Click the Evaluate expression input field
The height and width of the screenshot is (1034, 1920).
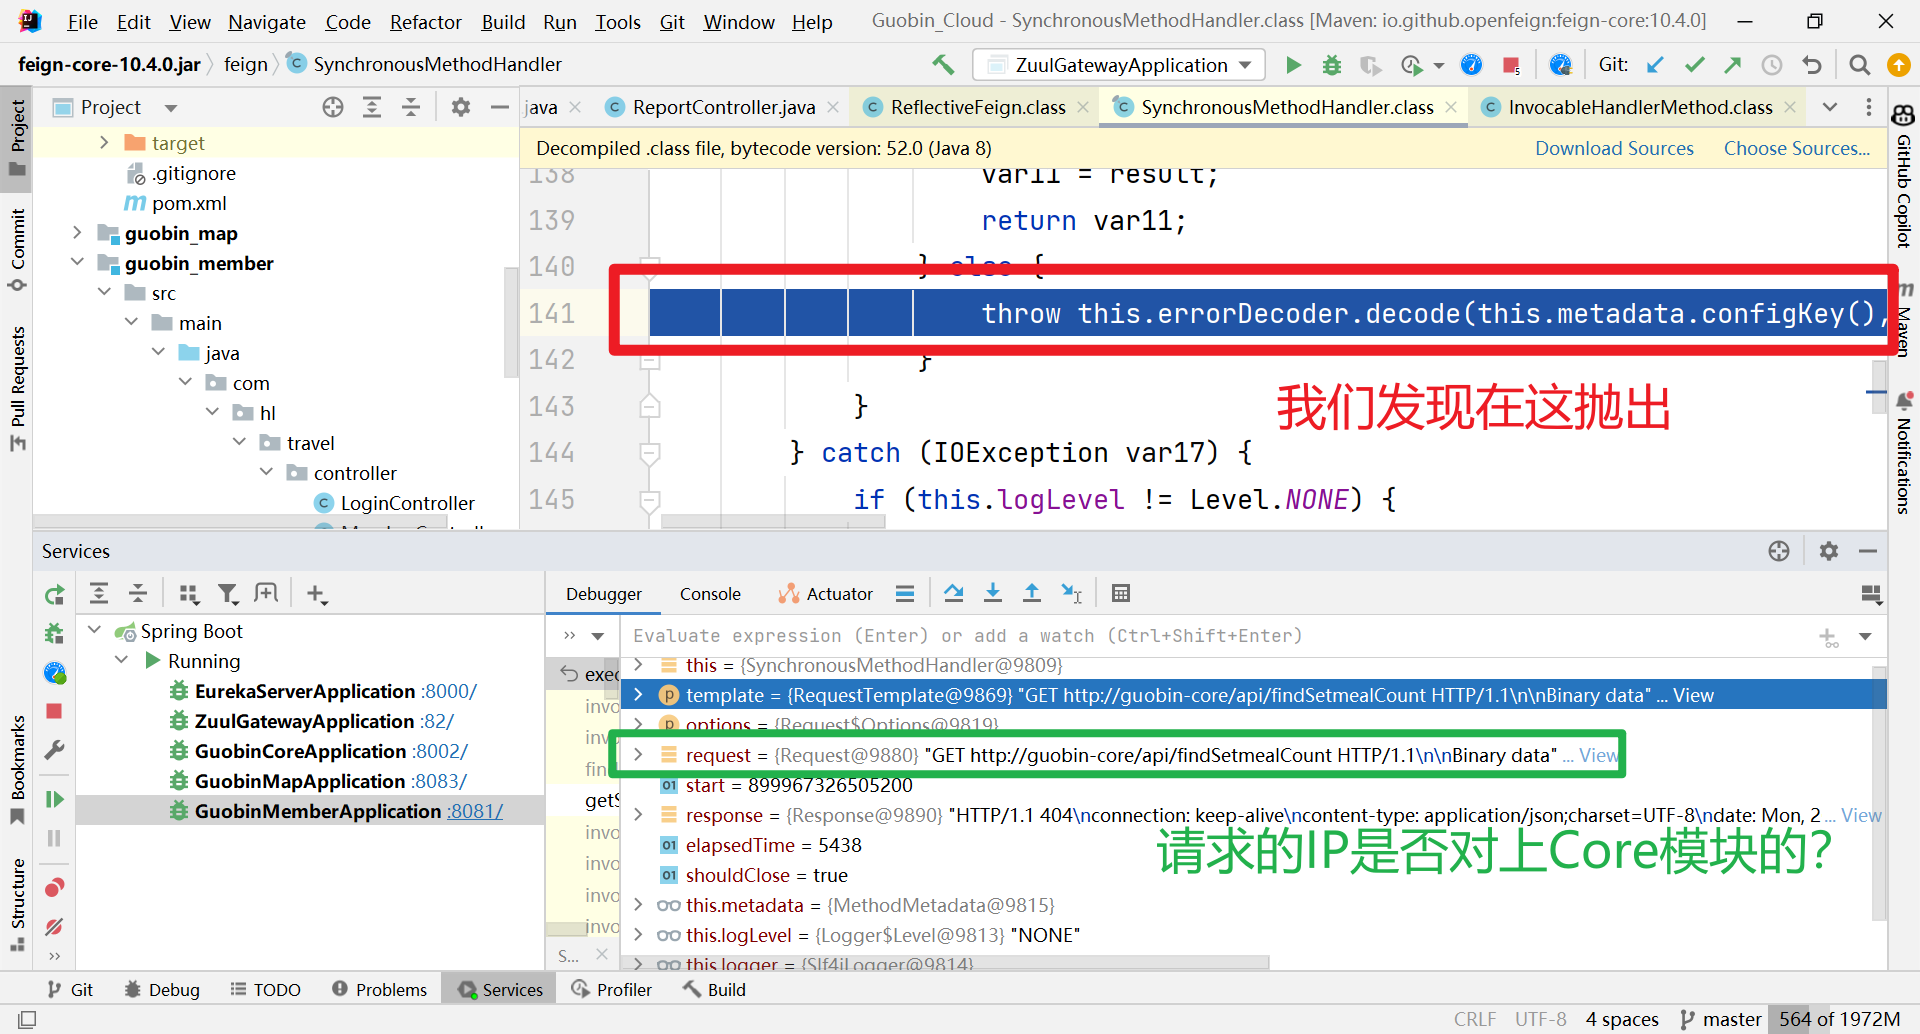[1200, 636]
